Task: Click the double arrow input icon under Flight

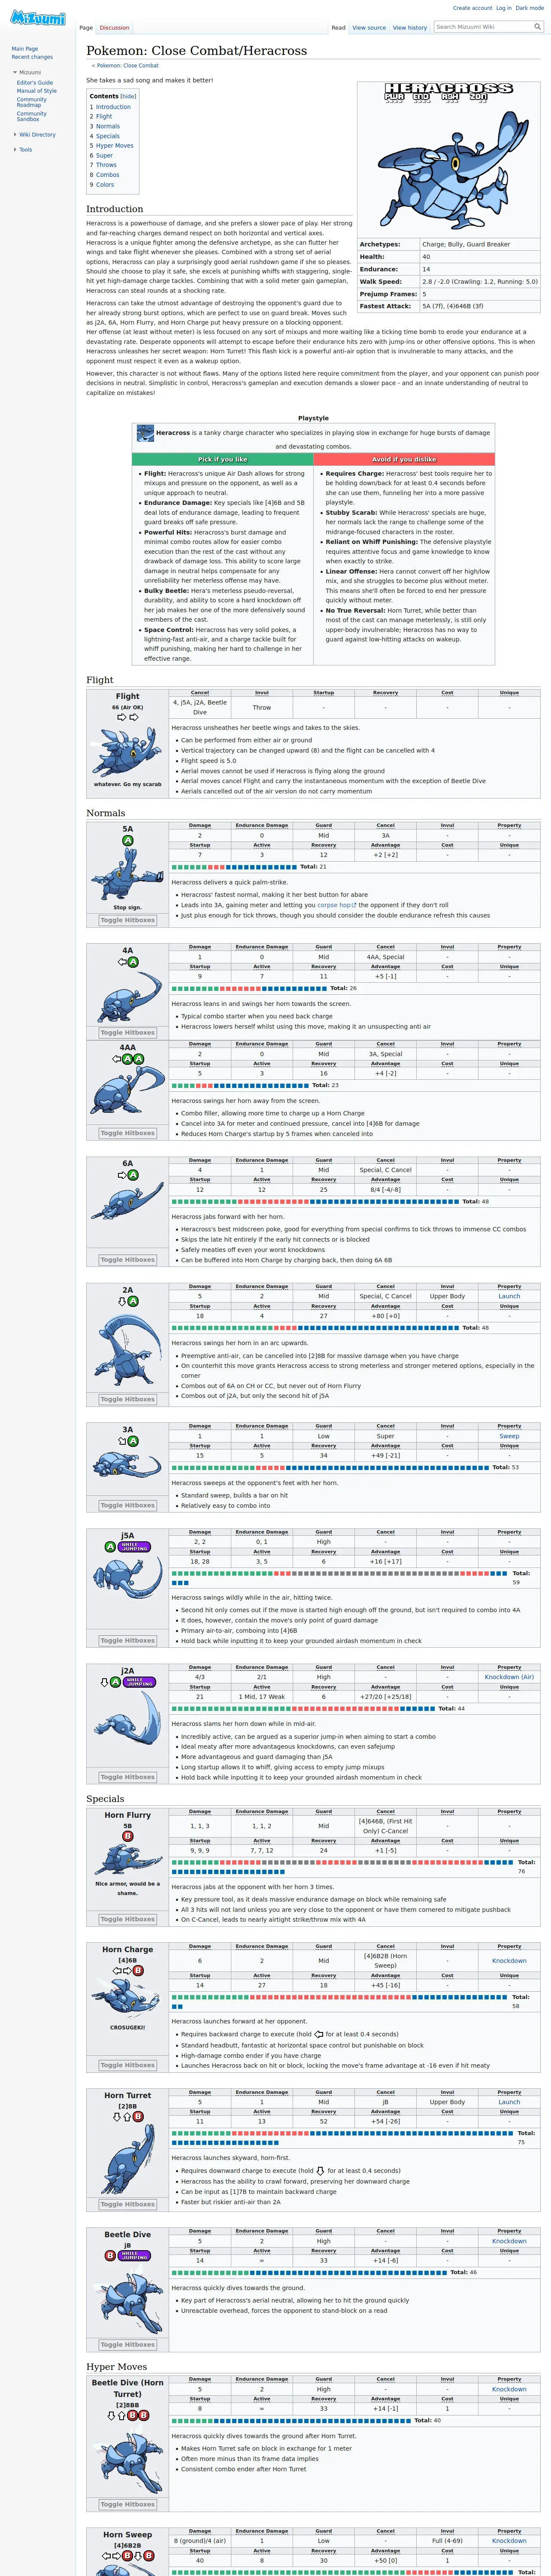Action: (x=127, y=717)
